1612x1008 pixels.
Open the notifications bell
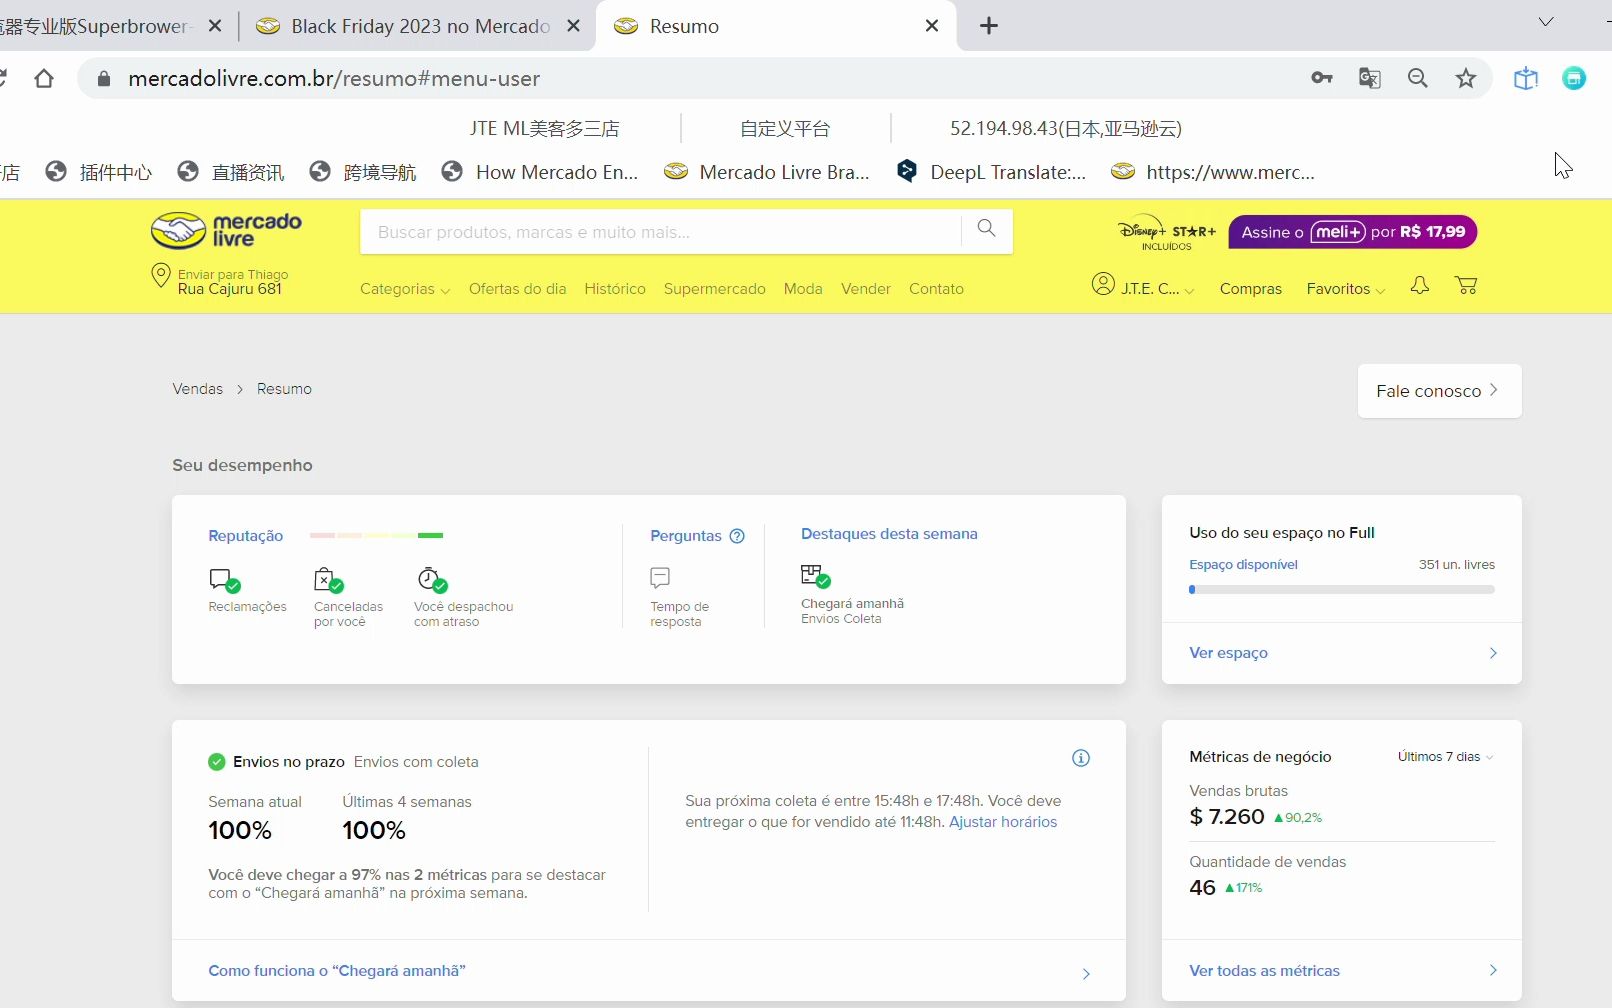(1419, 286)
